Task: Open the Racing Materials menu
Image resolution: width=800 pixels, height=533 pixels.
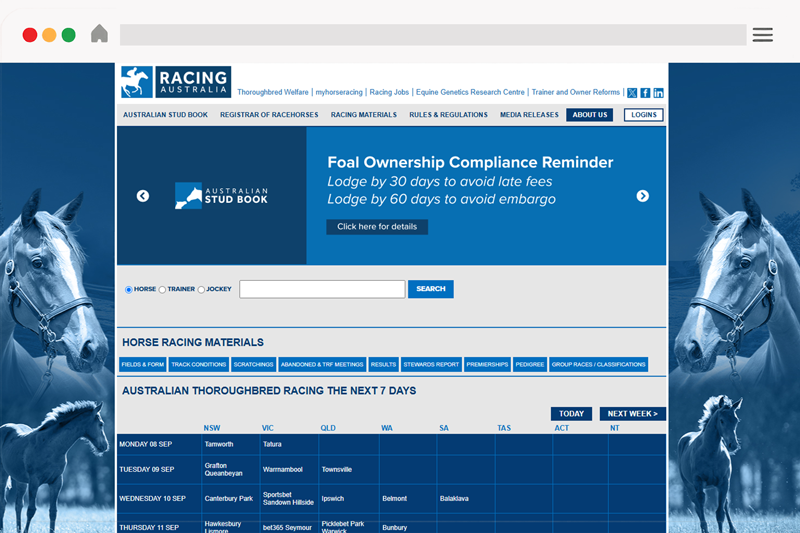Action: [363, 115]
